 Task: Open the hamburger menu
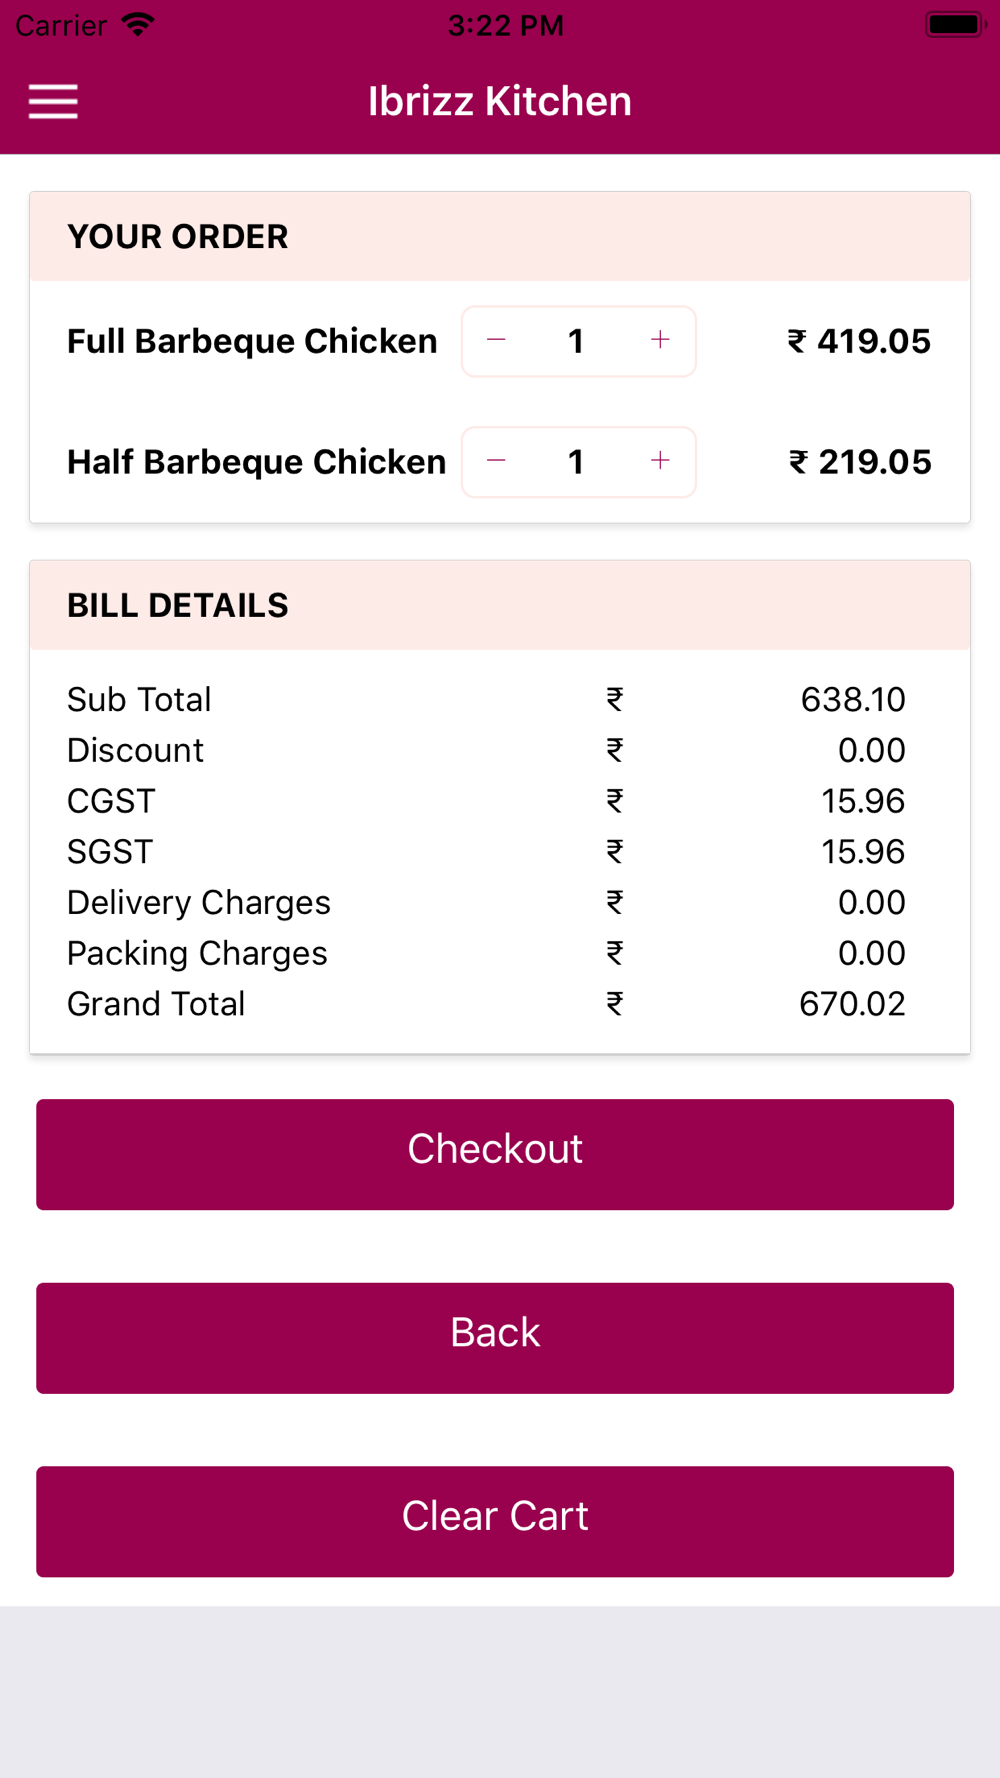(x=53, y=101)
